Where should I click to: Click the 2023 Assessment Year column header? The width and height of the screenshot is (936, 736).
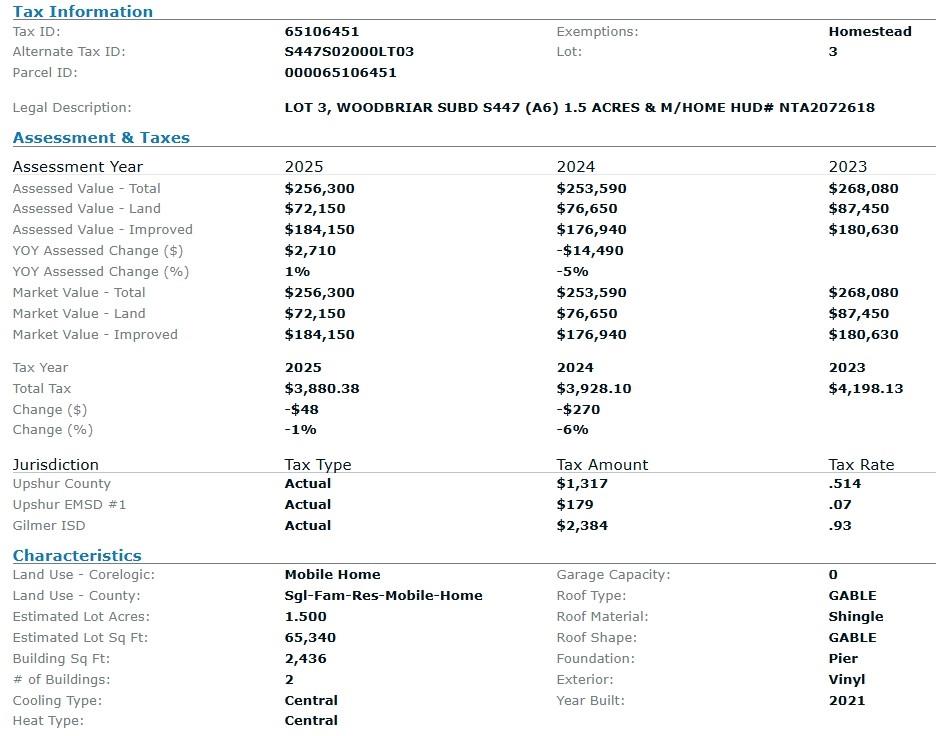(x=848, y=167)
